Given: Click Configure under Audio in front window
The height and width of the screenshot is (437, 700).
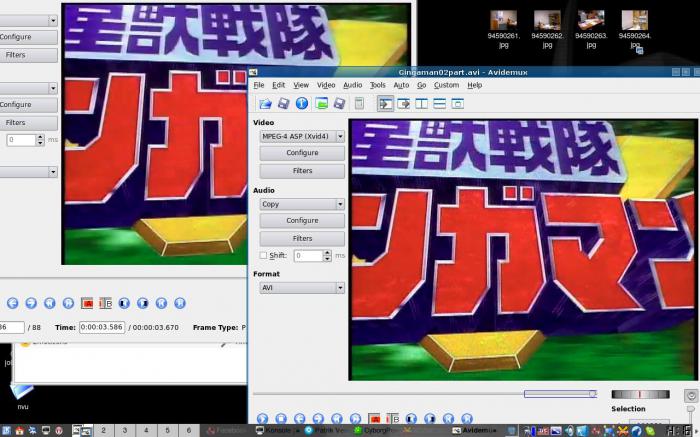Looking at the screenshot, I should (302, 221).
